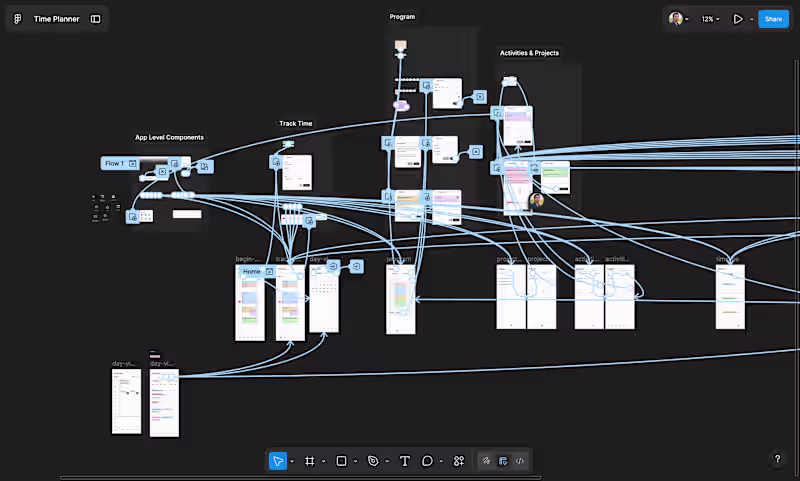Open the Frame tool dropdown arrow

(323, 462)
